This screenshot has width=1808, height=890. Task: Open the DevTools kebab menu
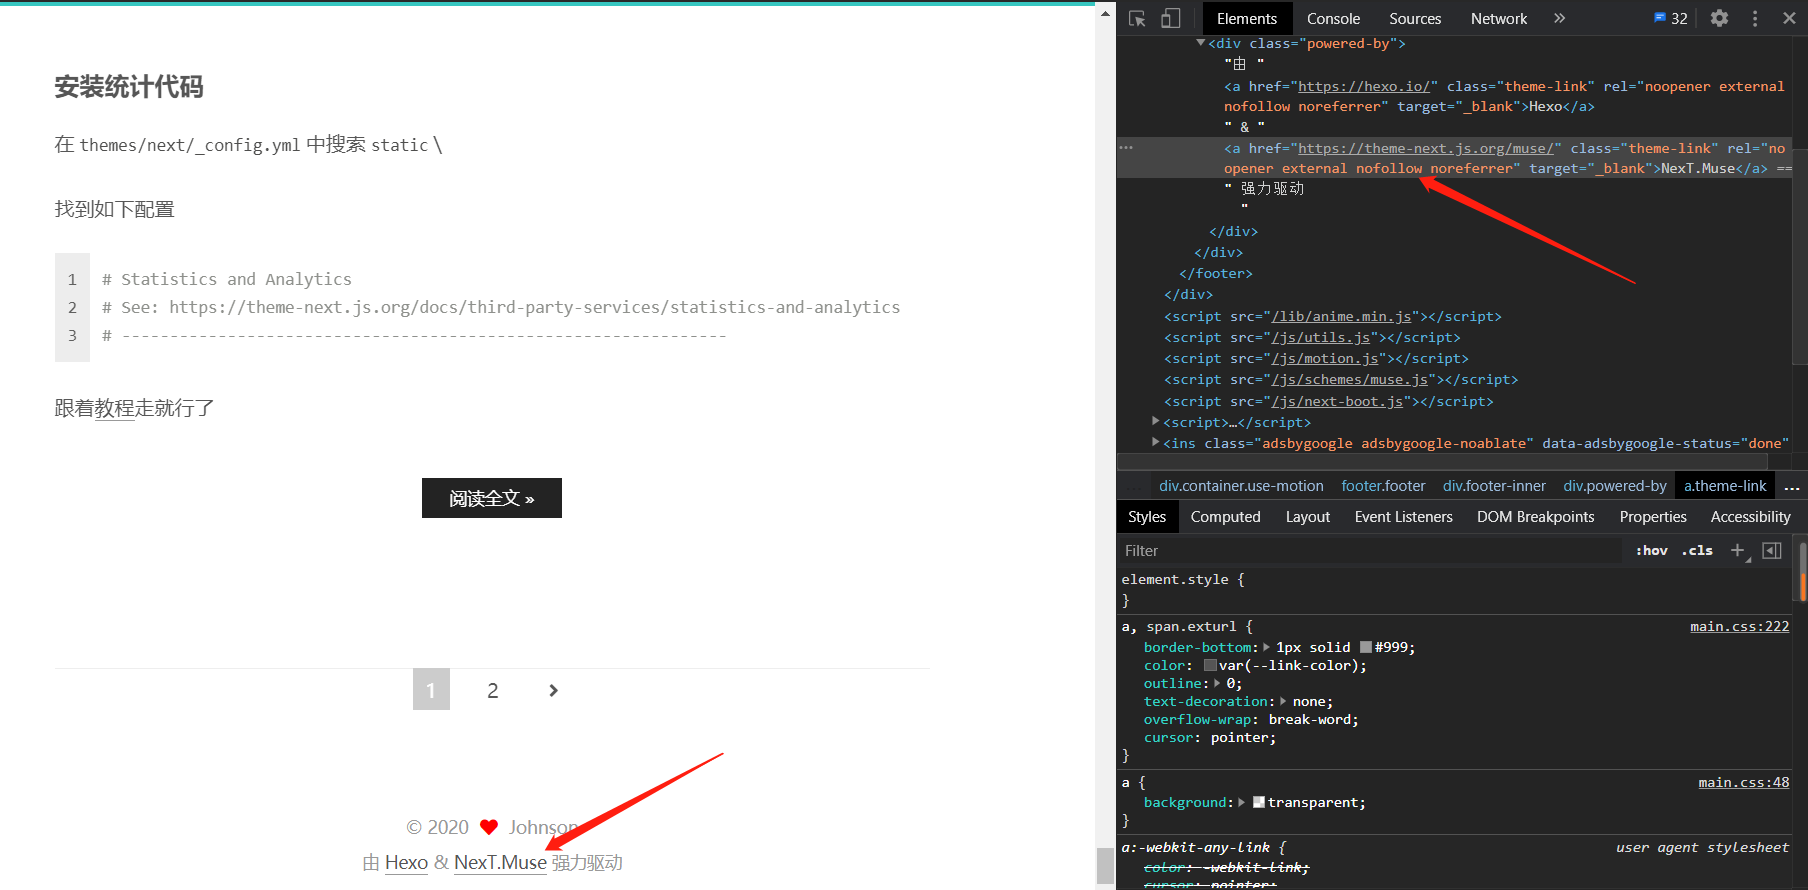tap(1755, 18)
